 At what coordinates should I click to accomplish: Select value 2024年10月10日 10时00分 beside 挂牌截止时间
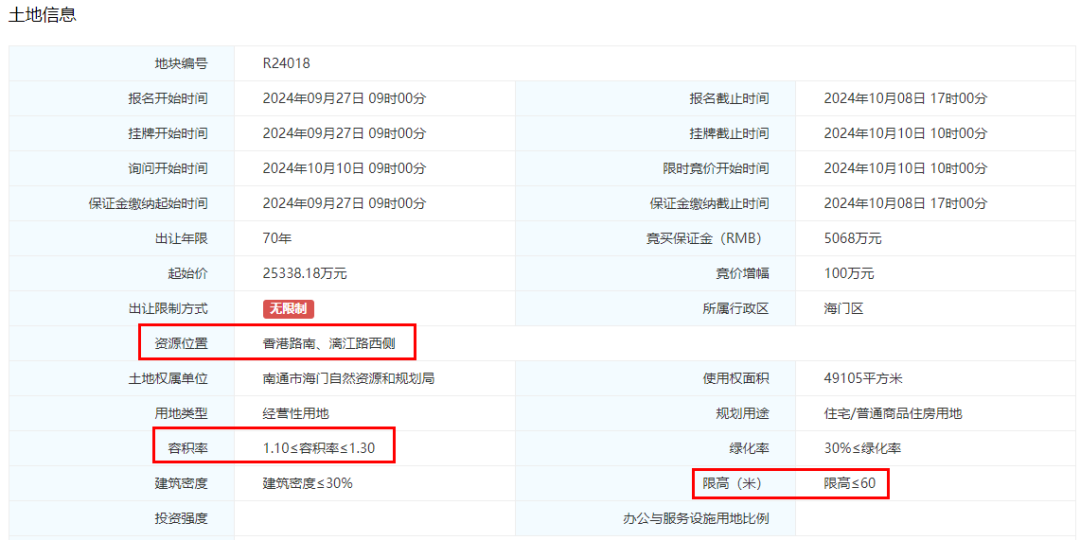(906, 134)
